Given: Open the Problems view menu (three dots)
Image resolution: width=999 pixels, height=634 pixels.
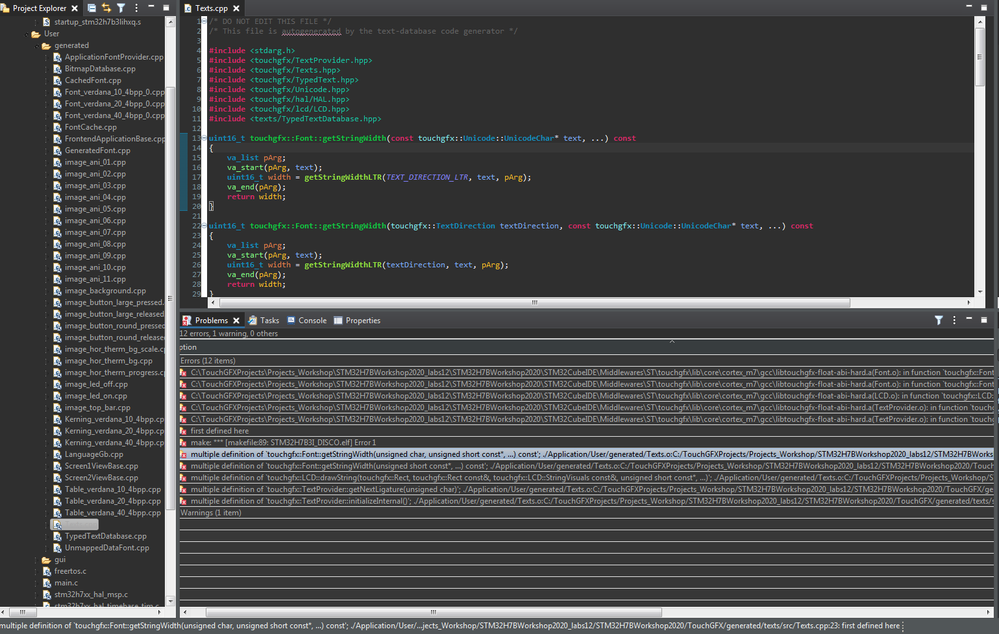Looking at the screenshot, I should click(954, 321).
